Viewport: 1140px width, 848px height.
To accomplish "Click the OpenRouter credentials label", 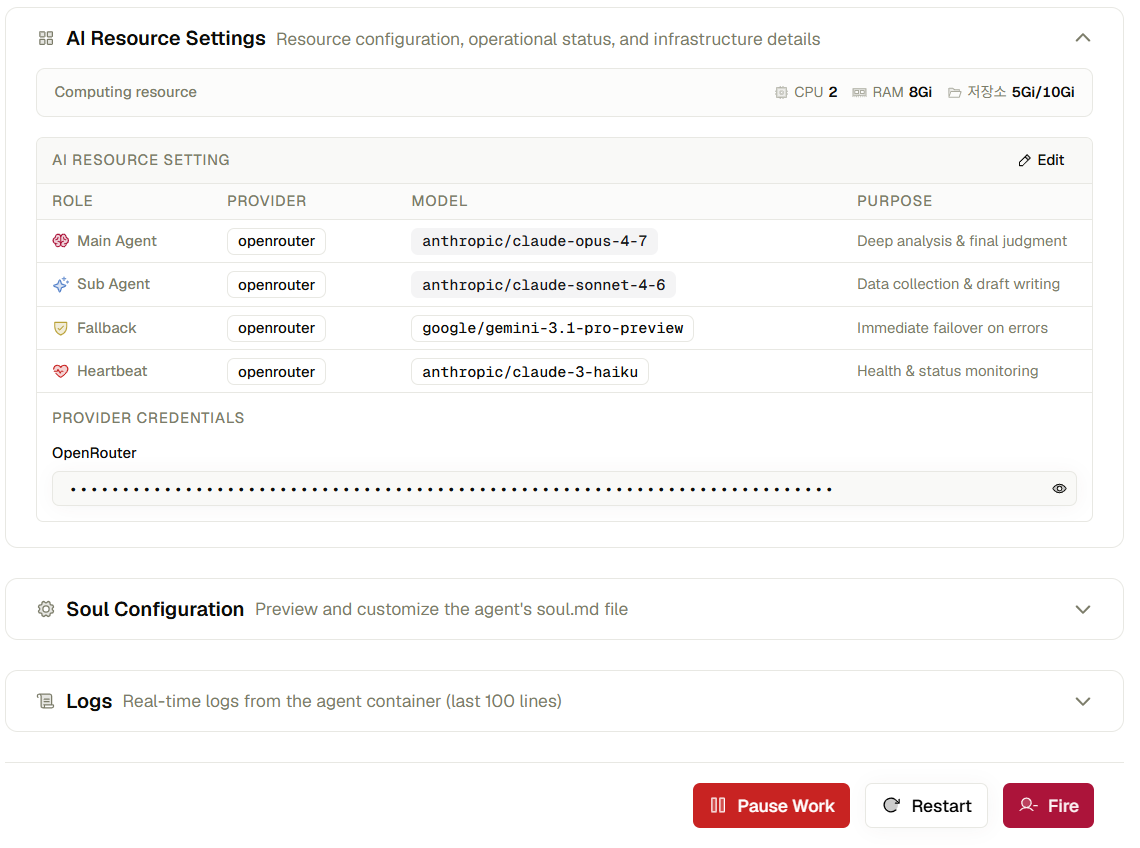I will point(95,453).
